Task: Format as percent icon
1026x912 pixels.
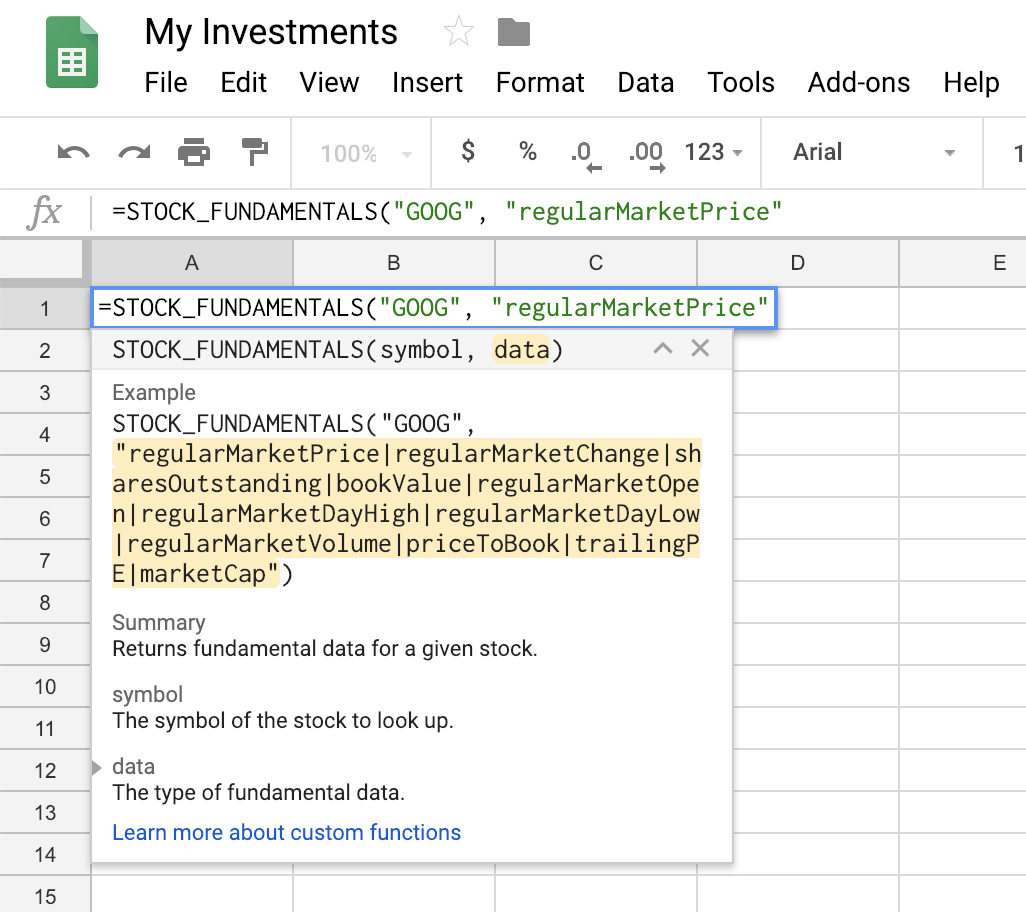Action: pos(528,152)
